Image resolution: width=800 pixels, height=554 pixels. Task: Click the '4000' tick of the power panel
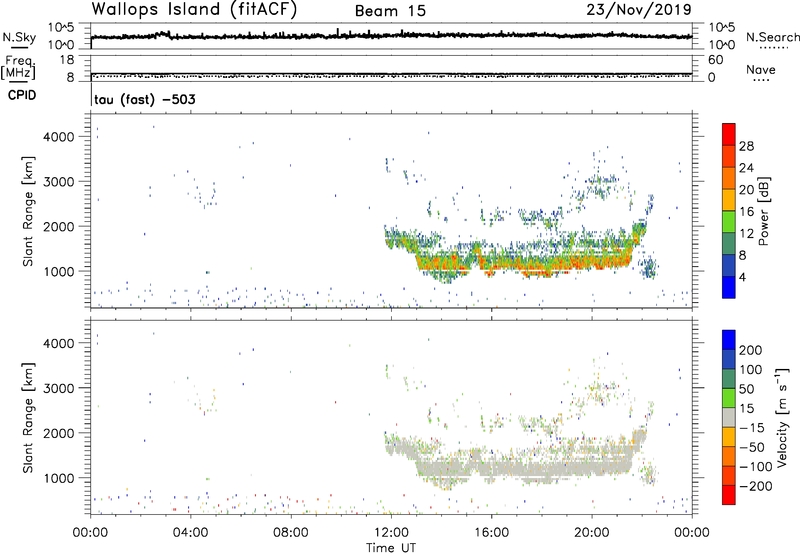click(59, 137)
